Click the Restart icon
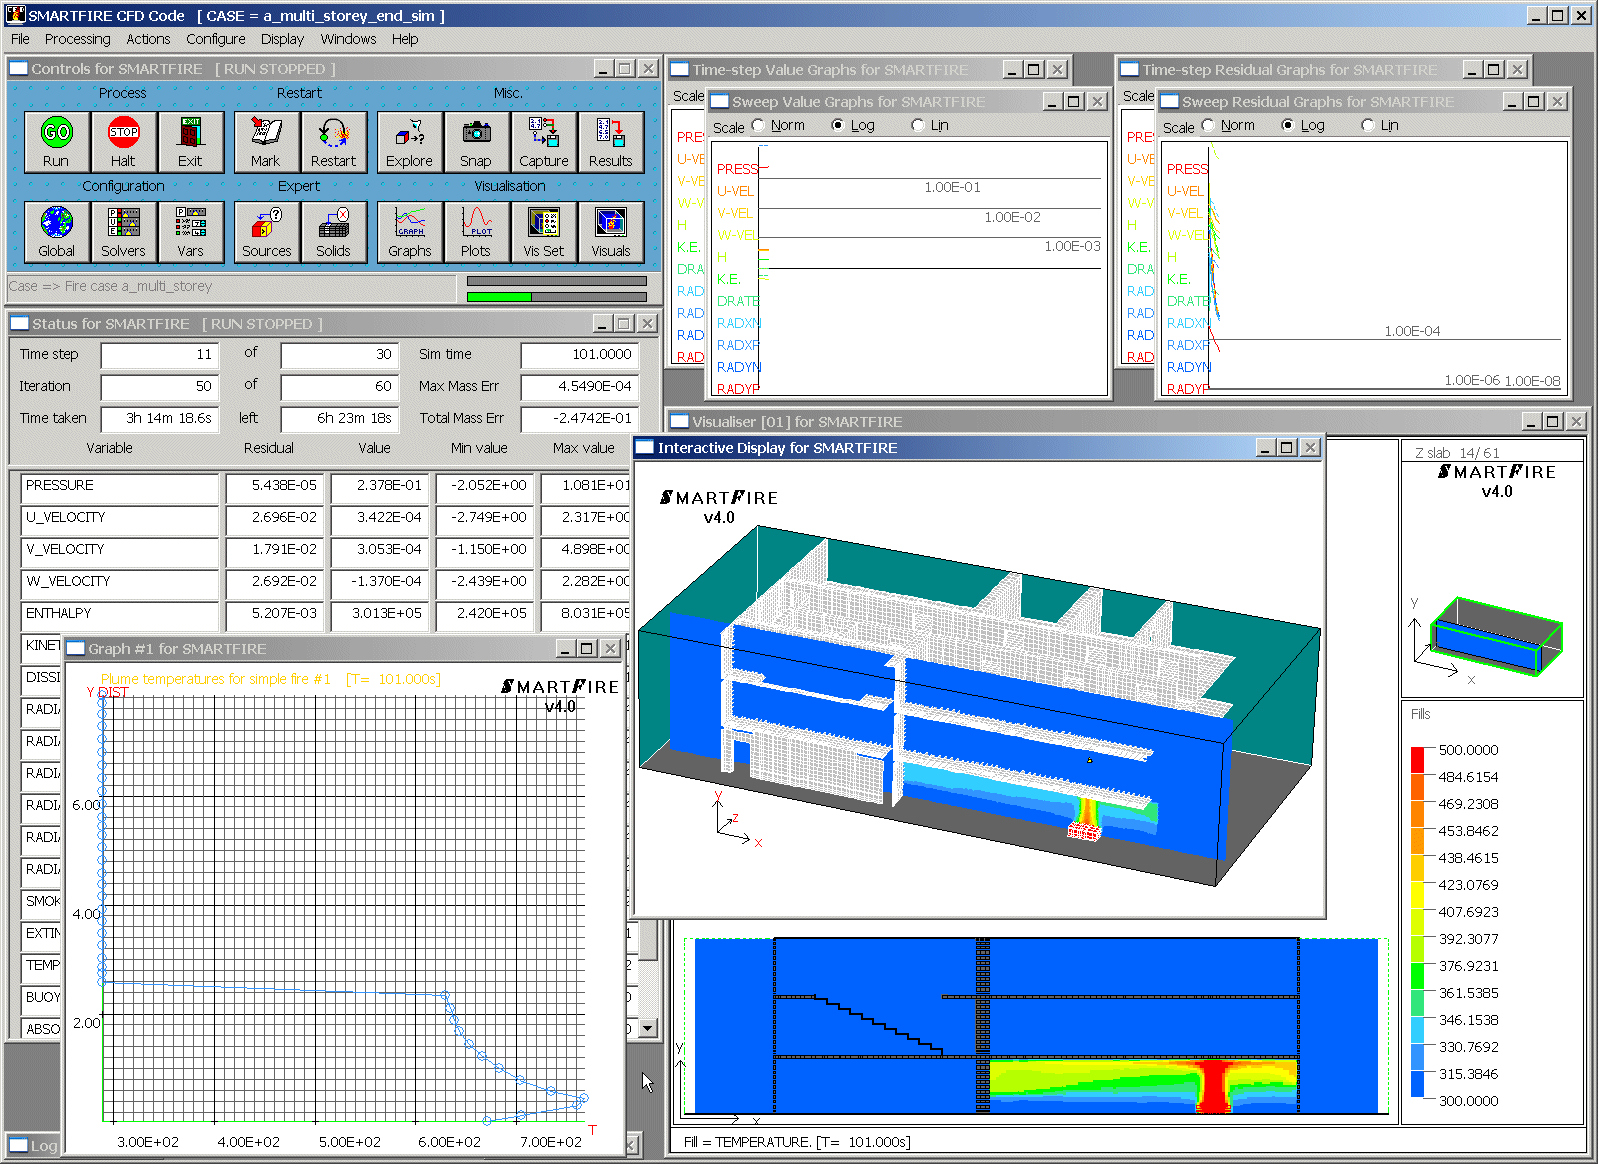 [333, 141]
